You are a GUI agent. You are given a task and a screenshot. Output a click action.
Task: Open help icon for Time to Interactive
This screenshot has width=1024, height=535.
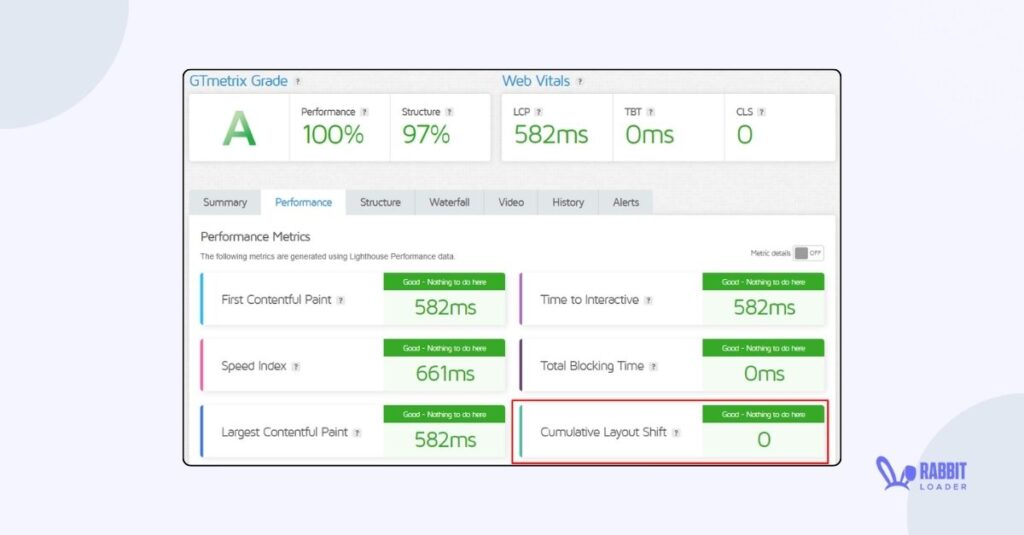pyautogui.click(x=648, y=300)
